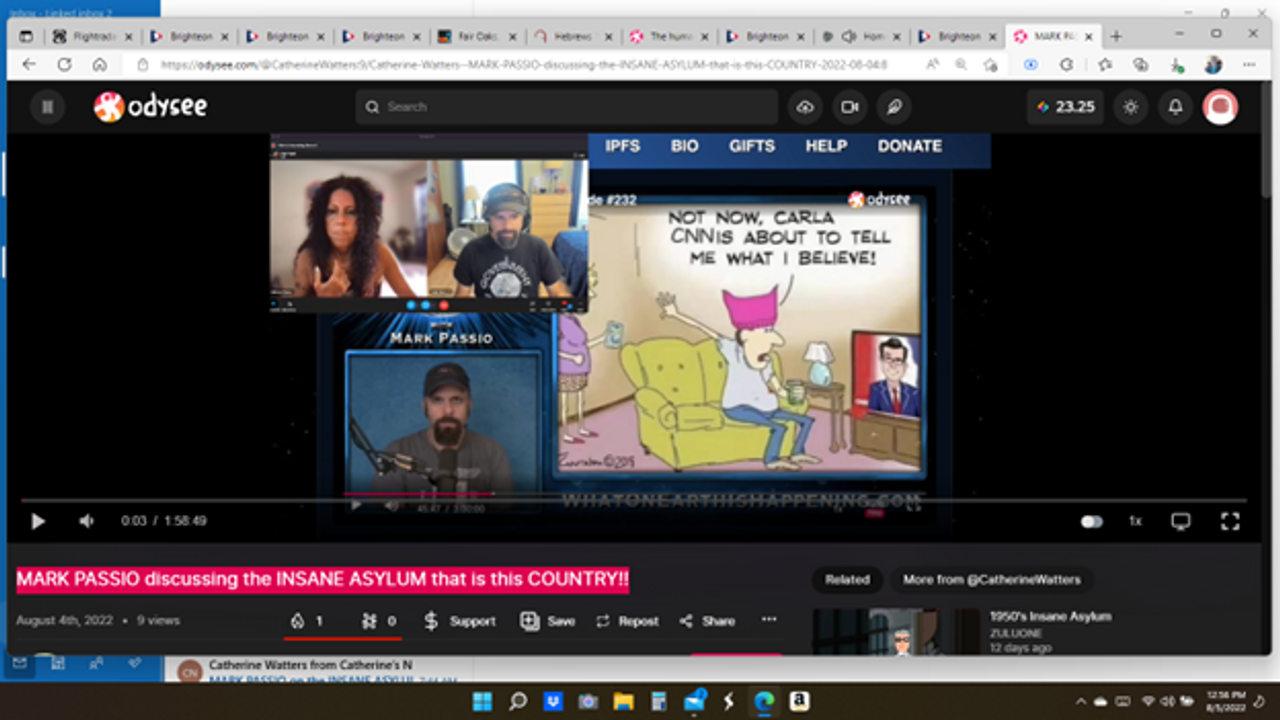Open the Odysee profile avatar menu
The height and width of the screenshot is (720, 1280).
pos(1220,107)
